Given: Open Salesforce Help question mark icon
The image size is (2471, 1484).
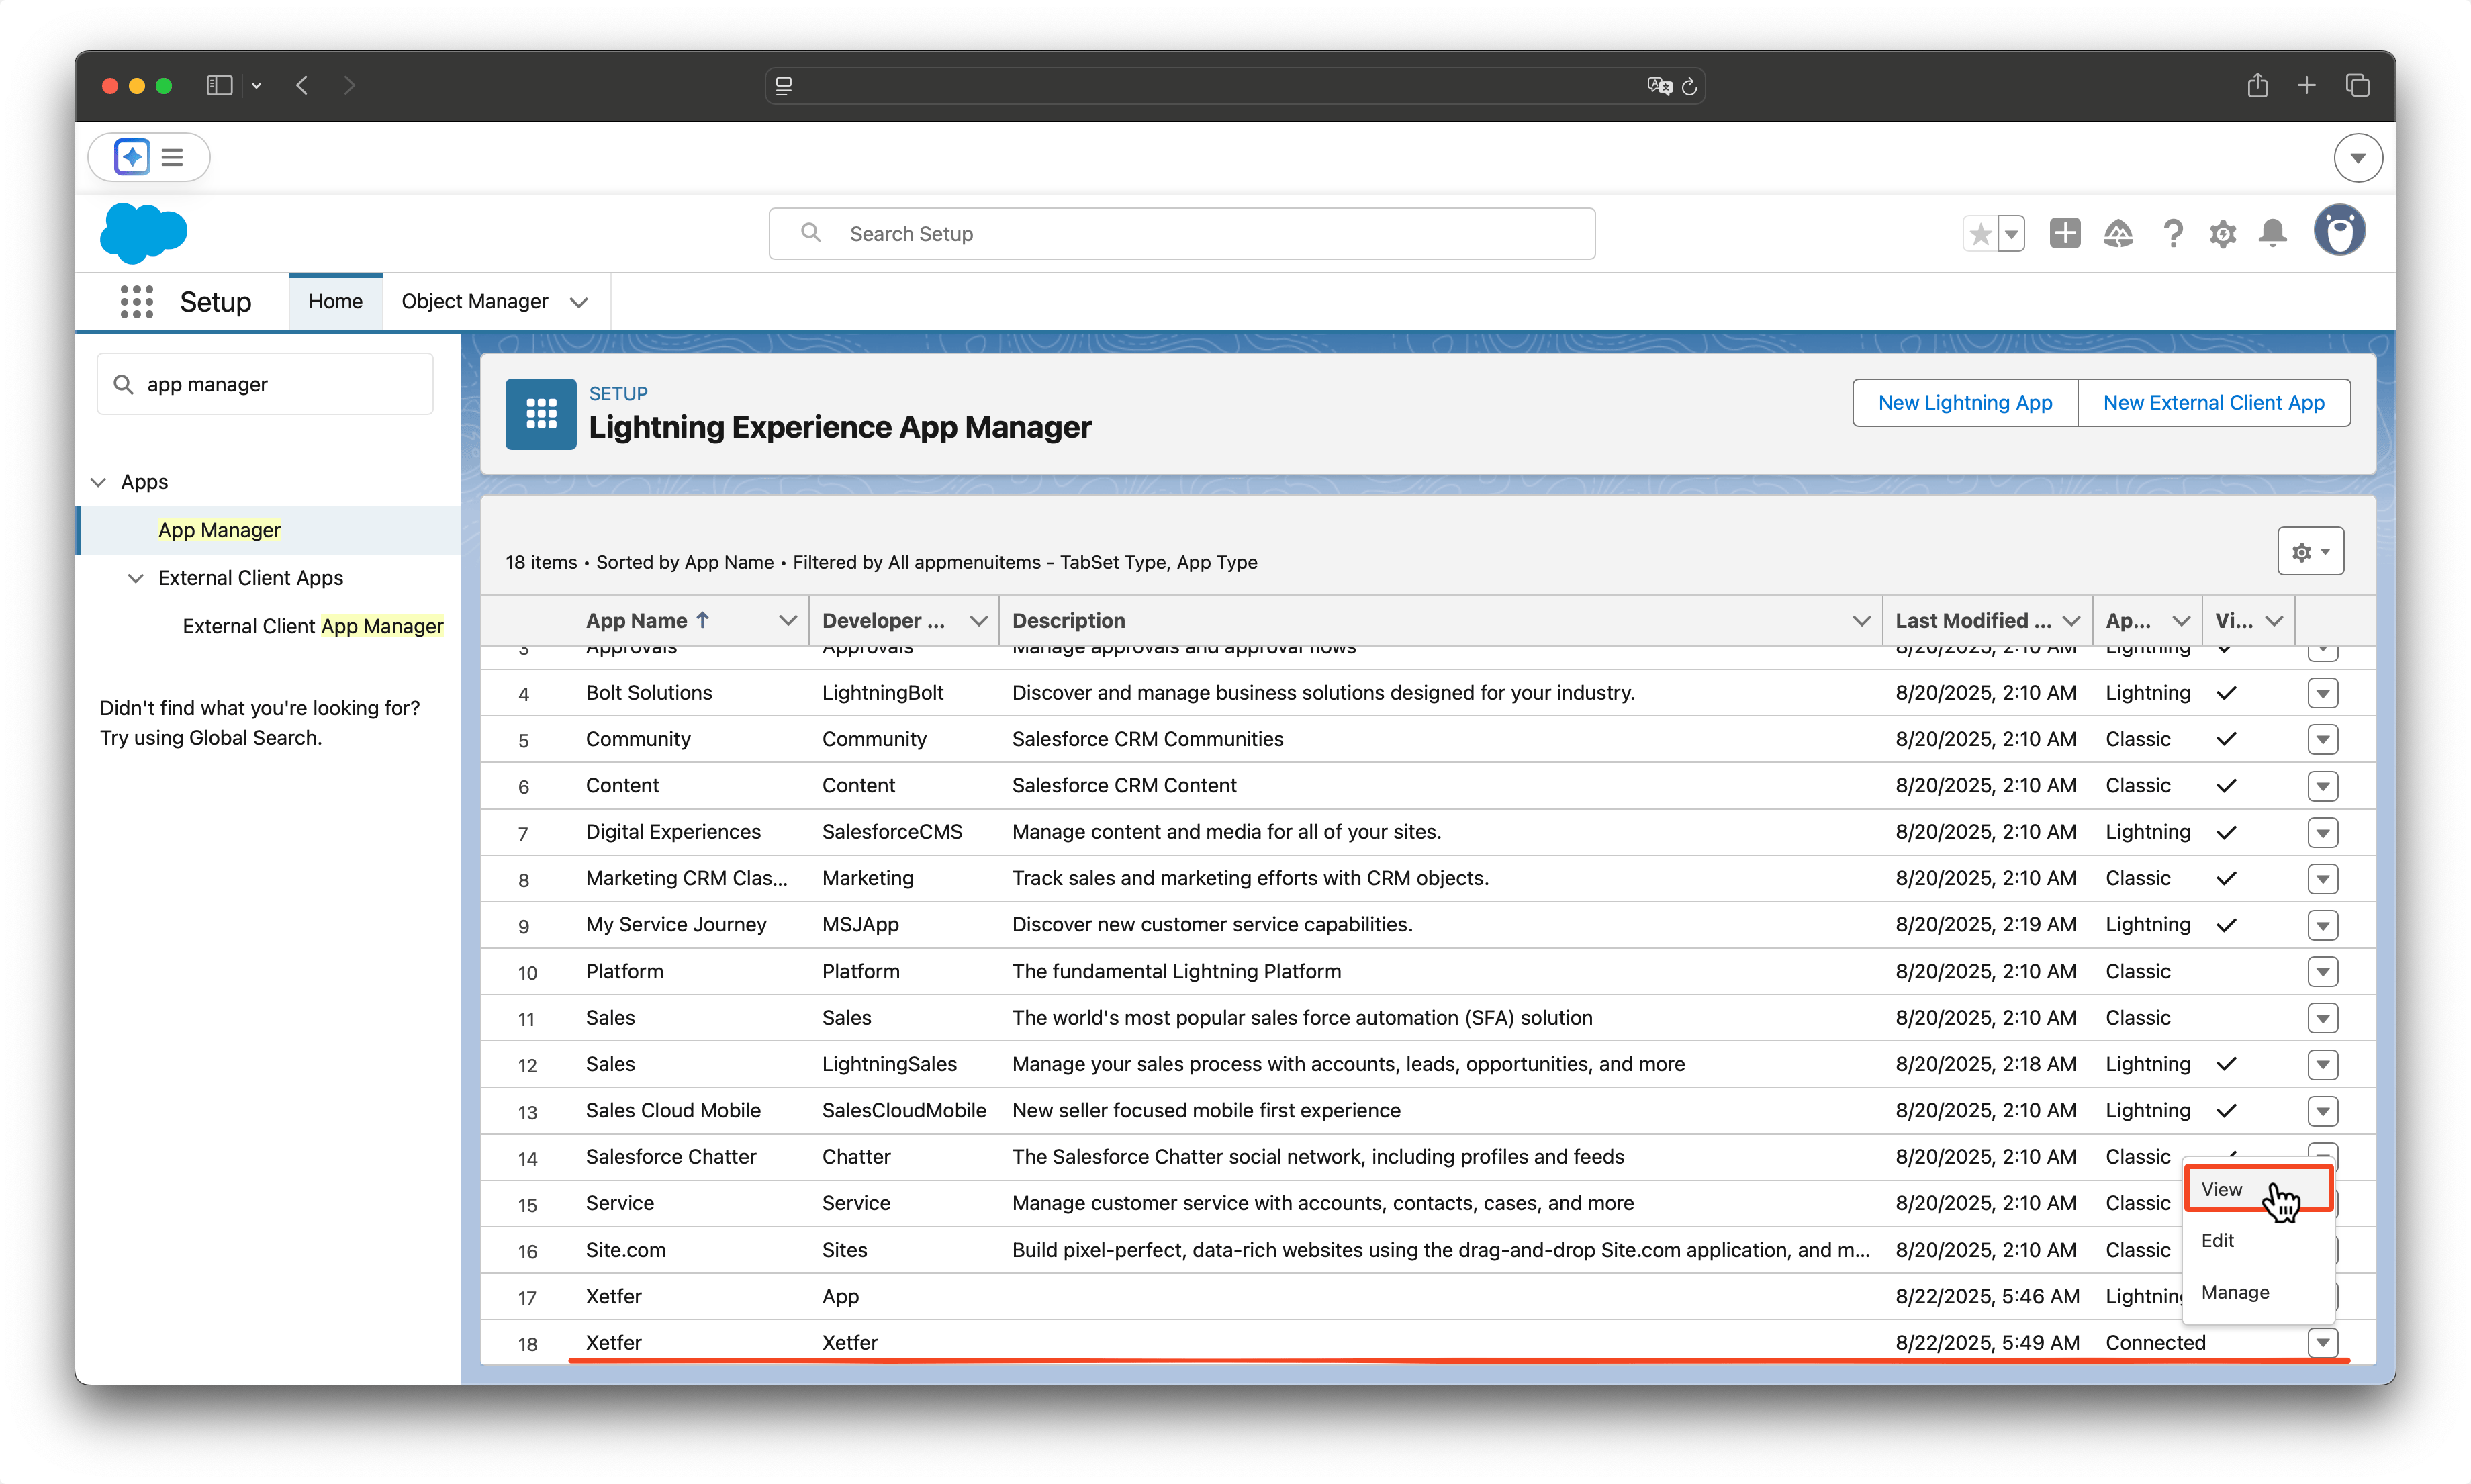Looking at the screenshot, I should click(2172, 233).
